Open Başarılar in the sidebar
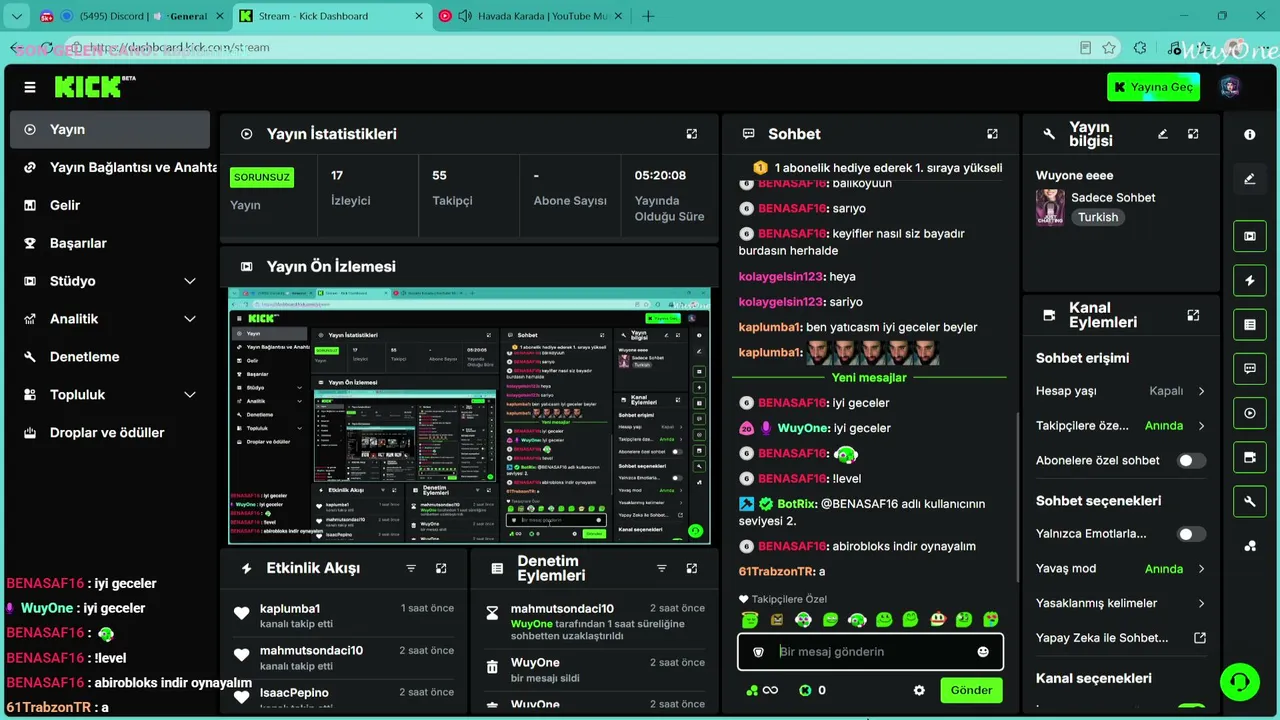This screenshot has height=720, width=1280. pyautogui.click(x=110, y=243)
